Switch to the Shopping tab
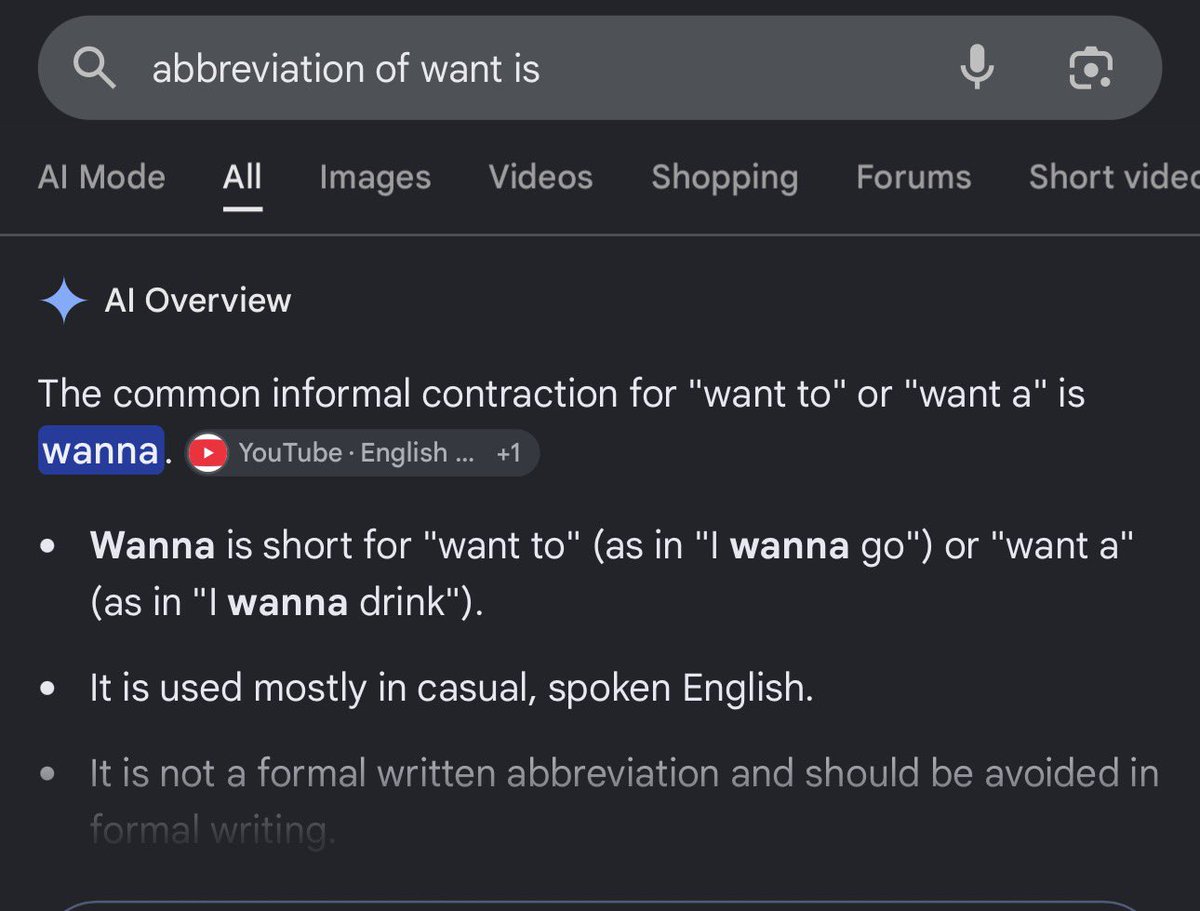This screenshot has height=911, width=1200. point(725,177)
